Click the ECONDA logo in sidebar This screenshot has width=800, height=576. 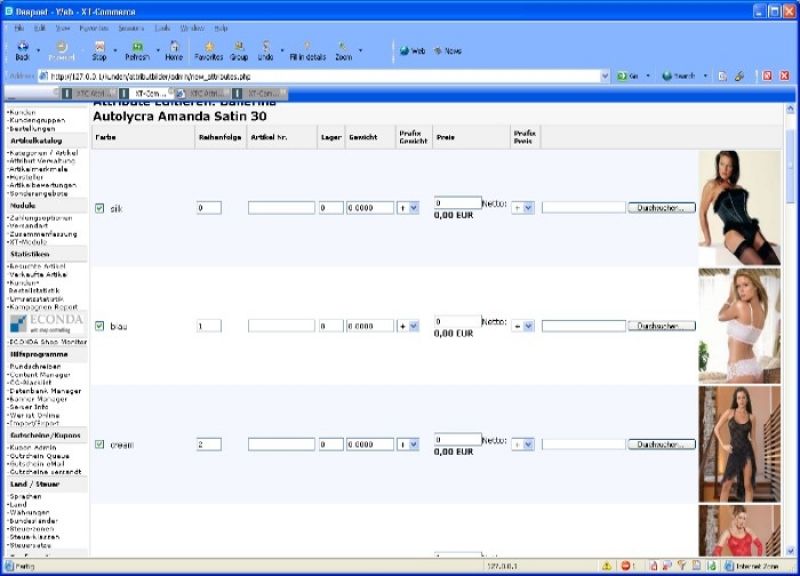coord(46,323)
